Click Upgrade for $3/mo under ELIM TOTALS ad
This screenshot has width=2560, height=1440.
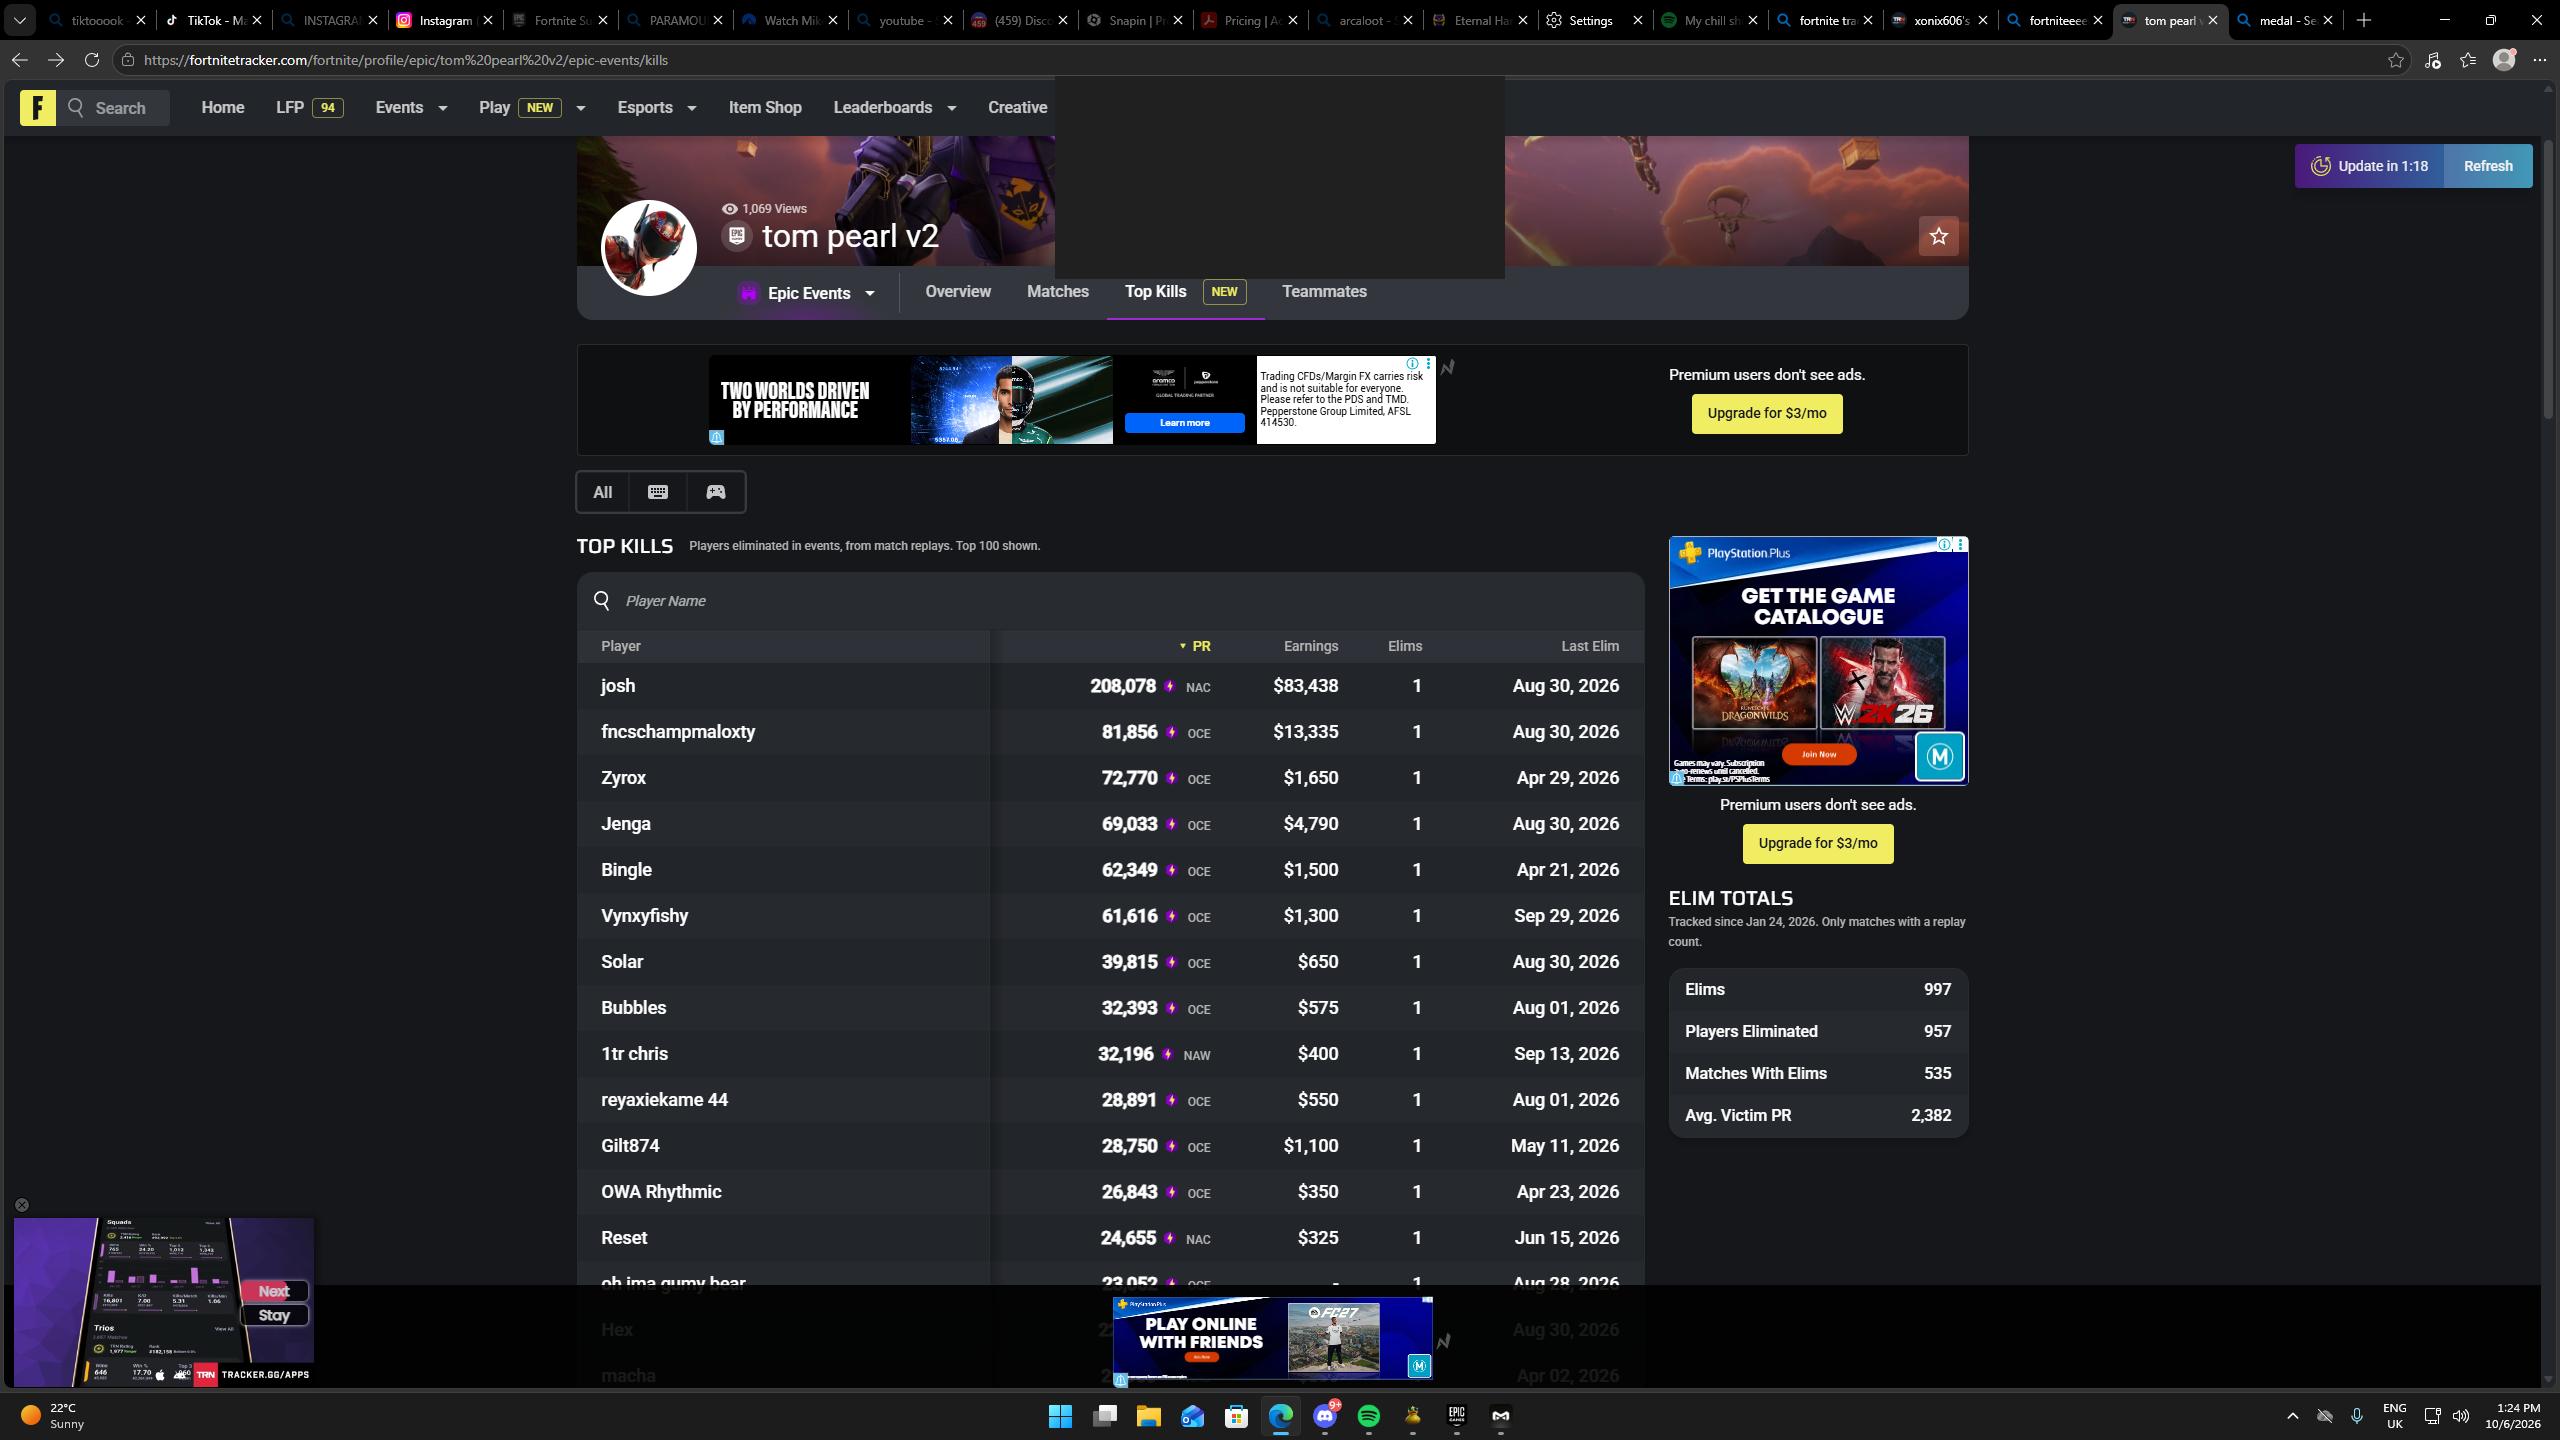coord(1818,843)
